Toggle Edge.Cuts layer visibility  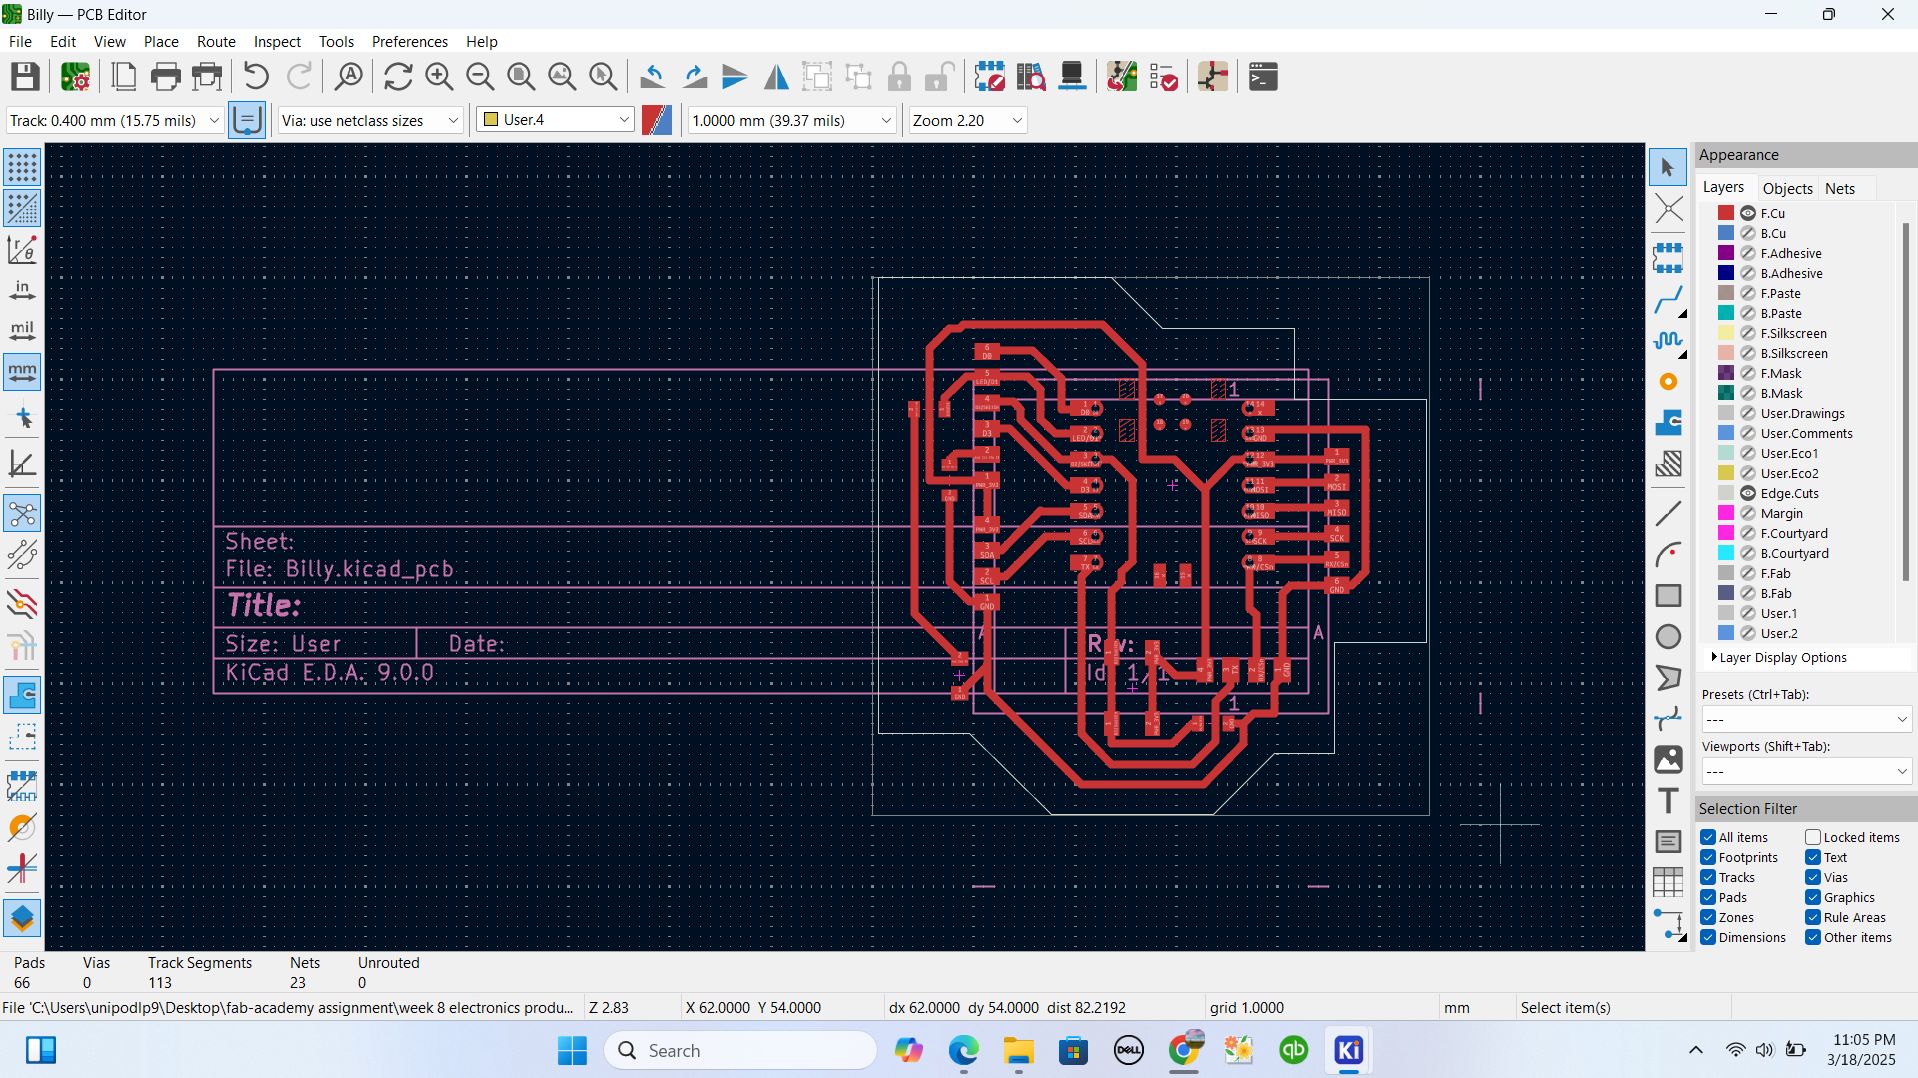click(1748, 493)
